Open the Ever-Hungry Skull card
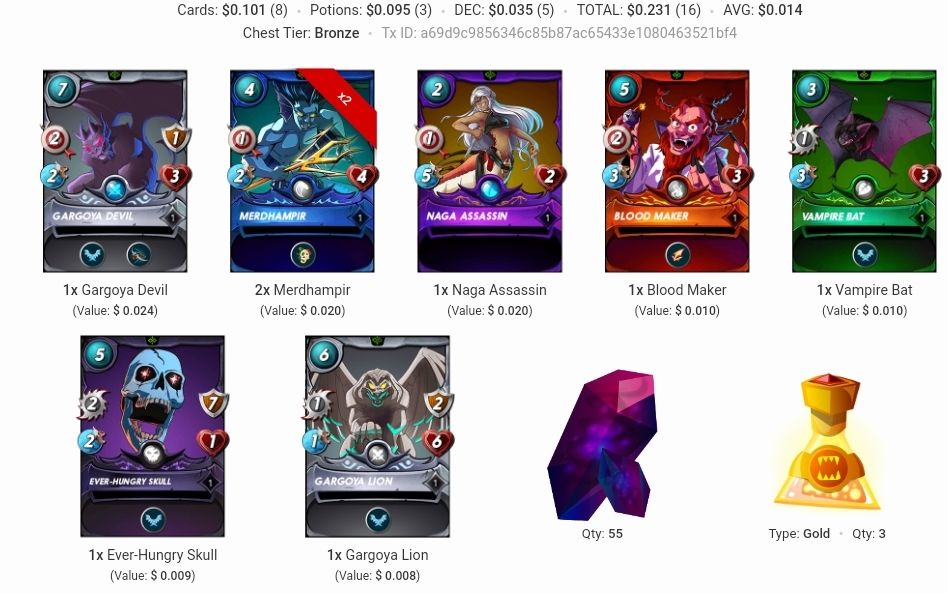 (x=152, y=436)
